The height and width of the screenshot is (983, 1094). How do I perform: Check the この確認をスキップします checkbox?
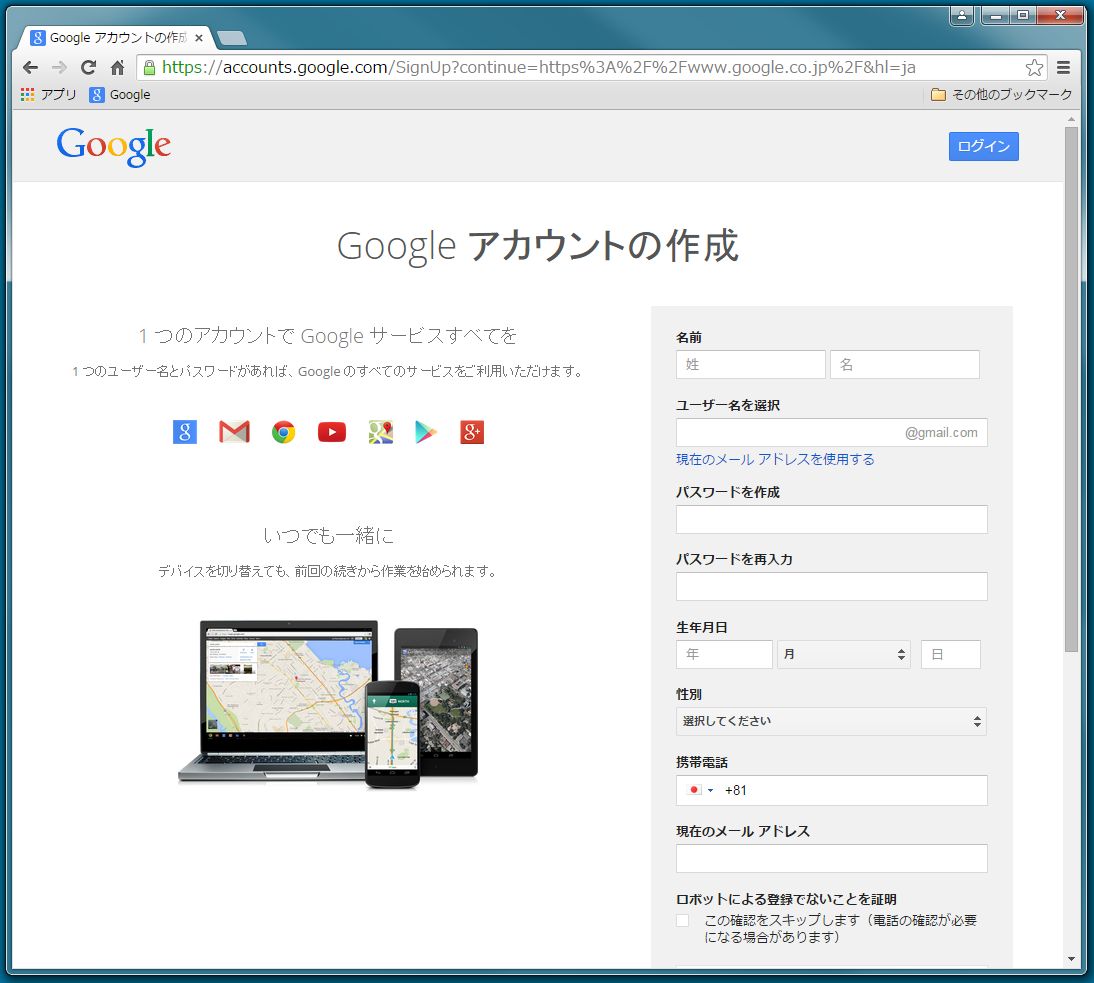pyautogui.click(x=682, y=921)
